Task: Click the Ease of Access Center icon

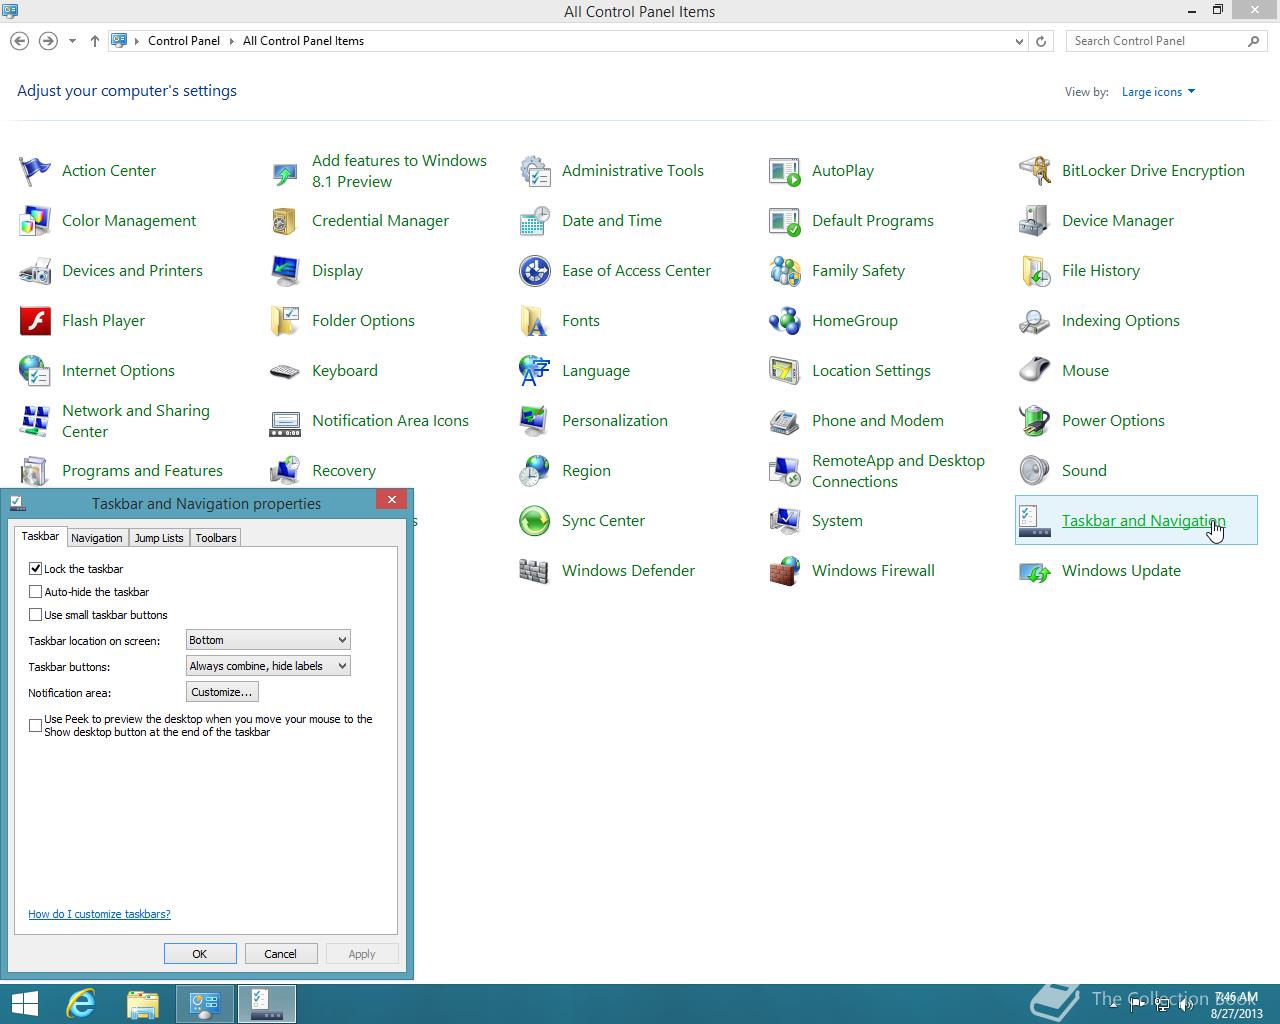Action: tap(535, 271)
